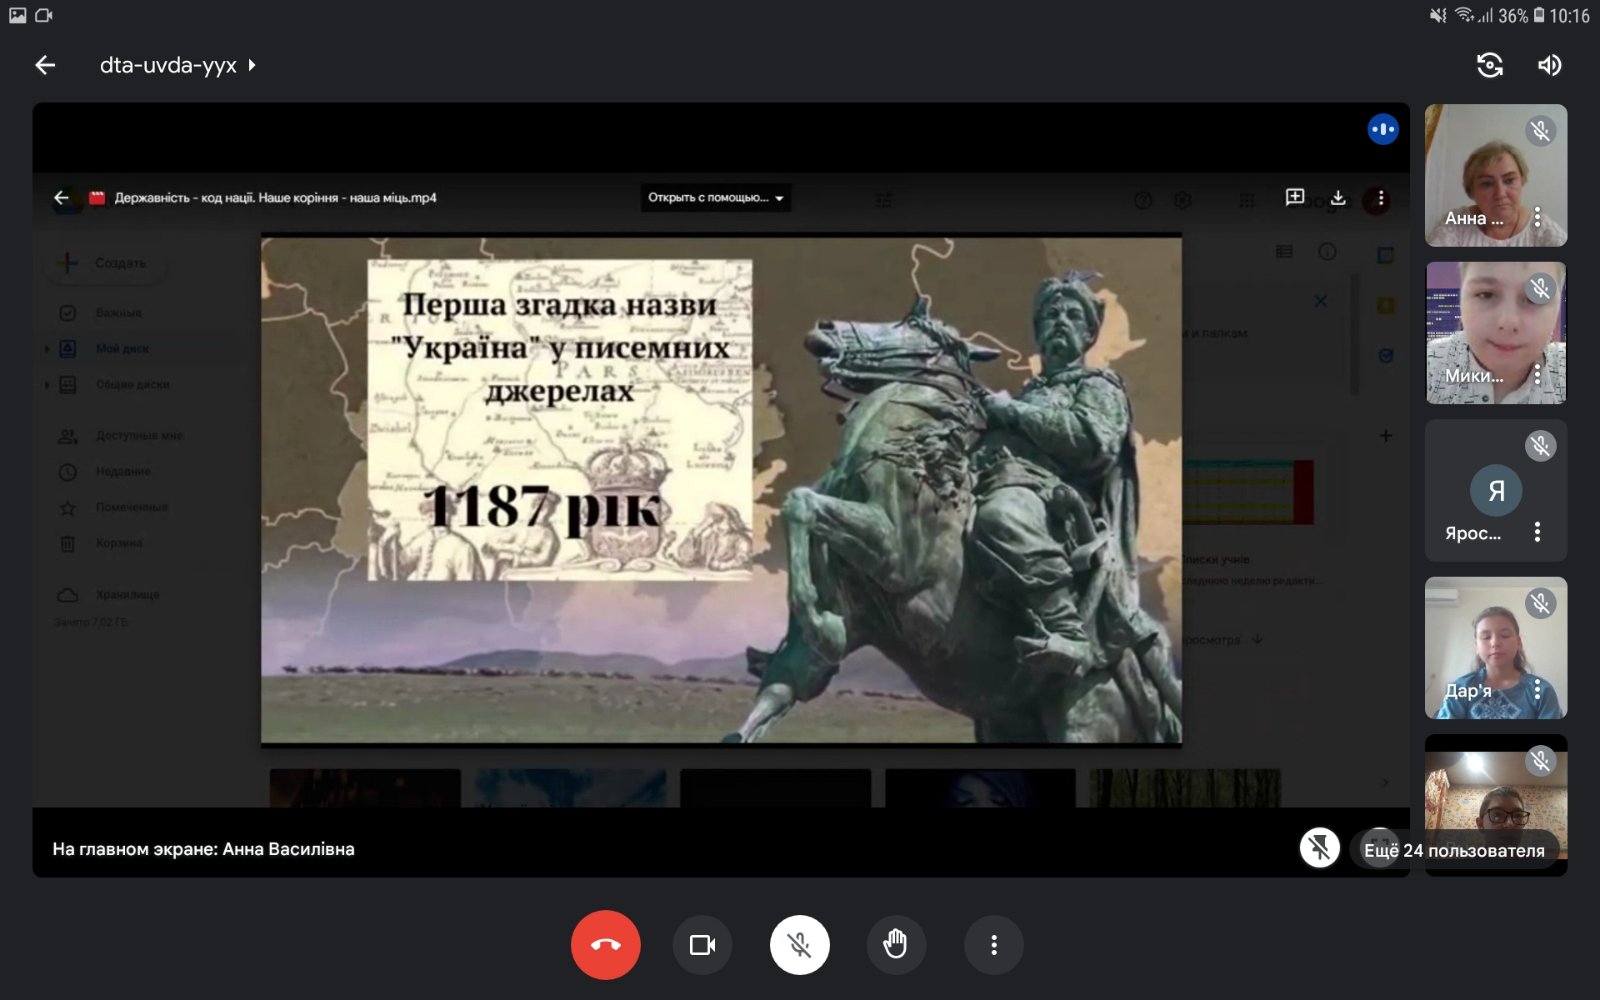Expand the dta-uvda-yyx meeting details arrow
Image resolution: width=1600 pixels, height=1000 pixels.
point(252,65)
